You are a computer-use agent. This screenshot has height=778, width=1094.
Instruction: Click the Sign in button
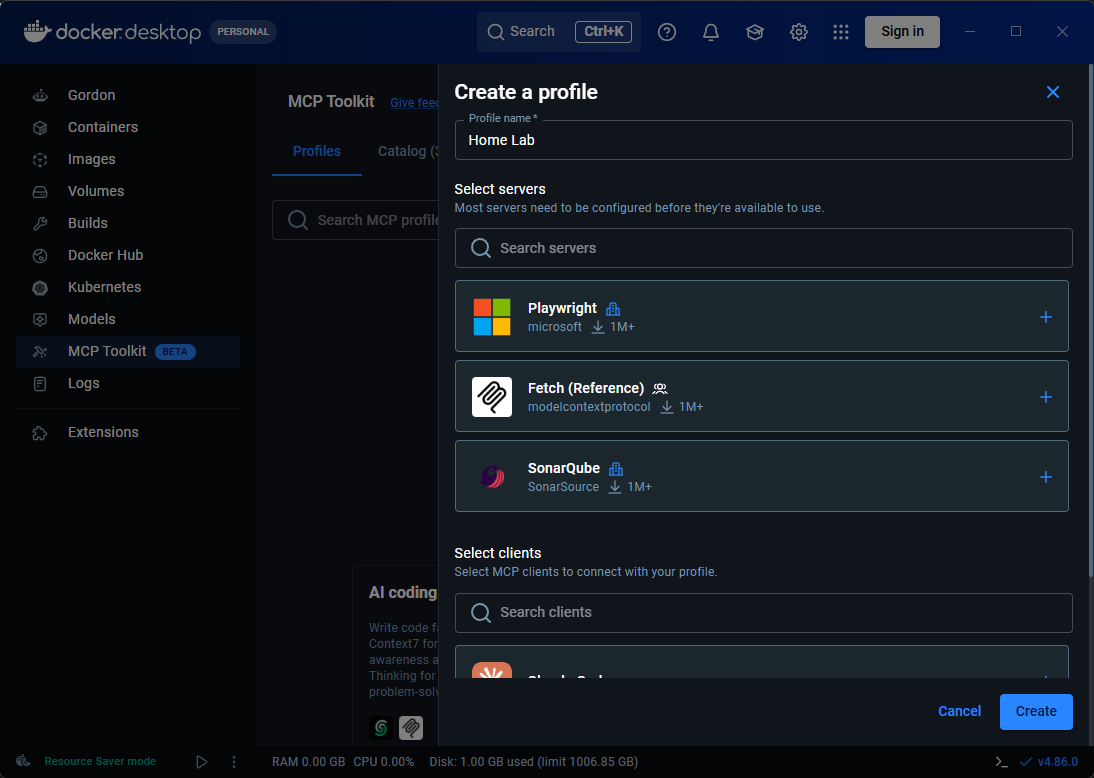(x=902, y=31)
